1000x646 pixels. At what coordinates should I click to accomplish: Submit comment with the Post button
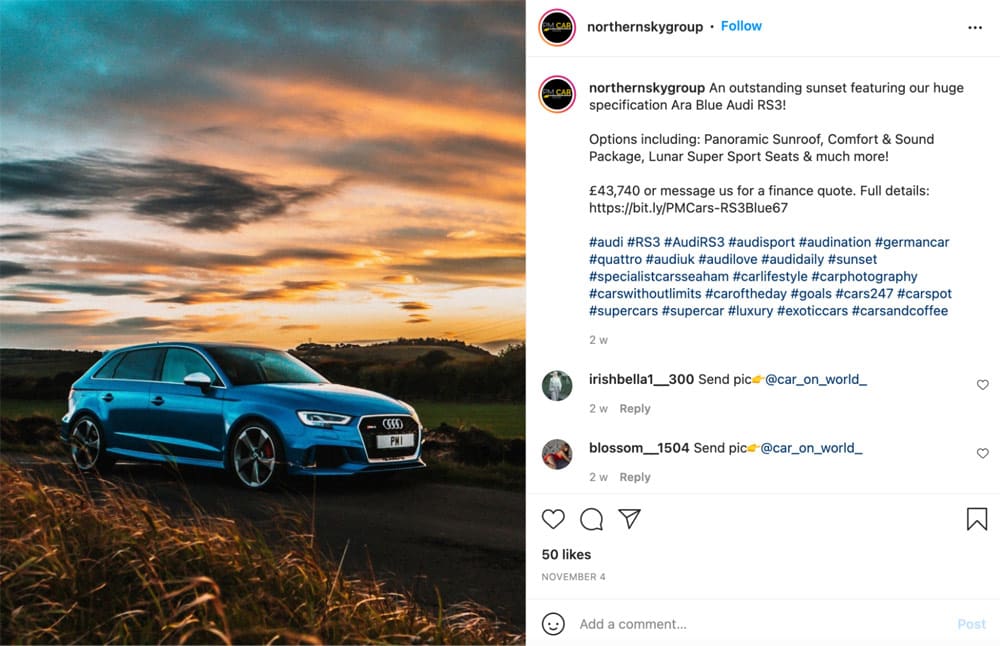click(x=970, y=623)
